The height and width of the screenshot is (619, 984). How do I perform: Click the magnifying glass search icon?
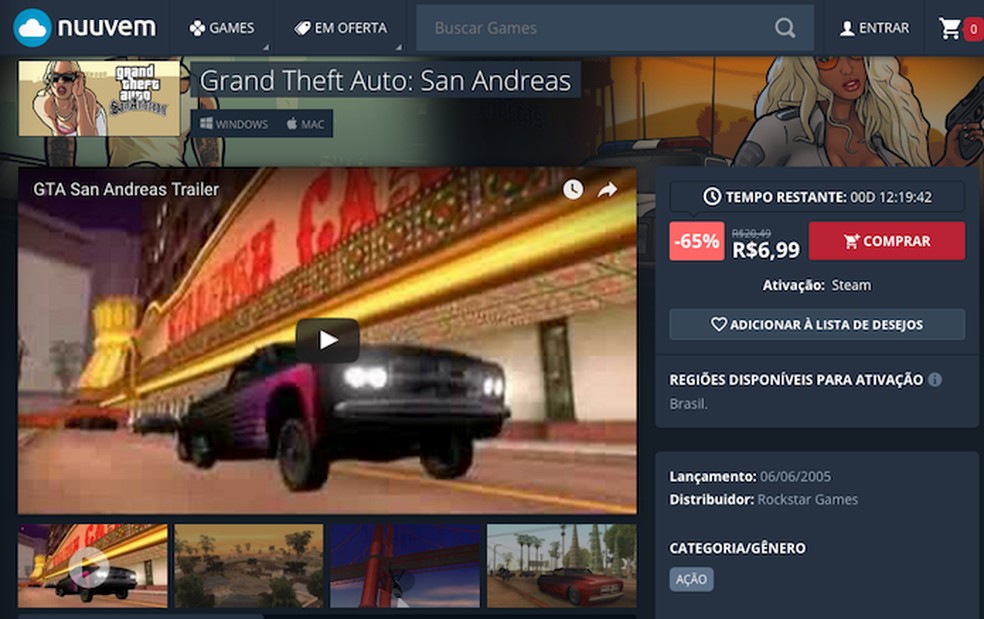[784, 28]
